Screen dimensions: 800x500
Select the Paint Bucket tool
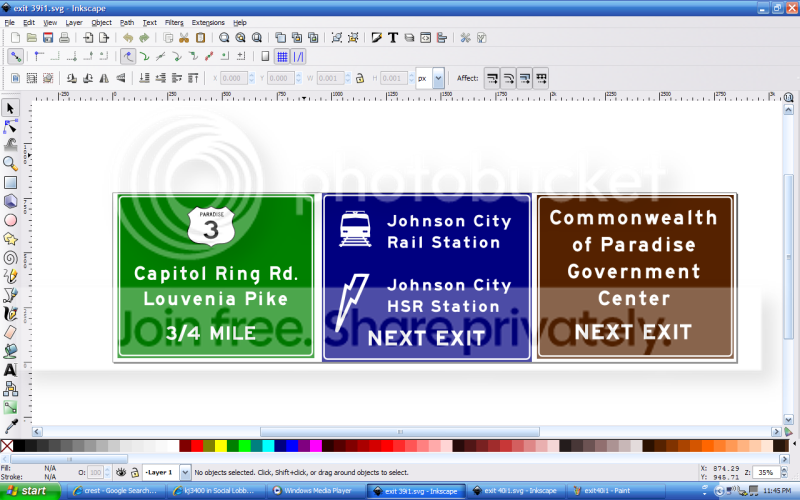click(10, 351)
